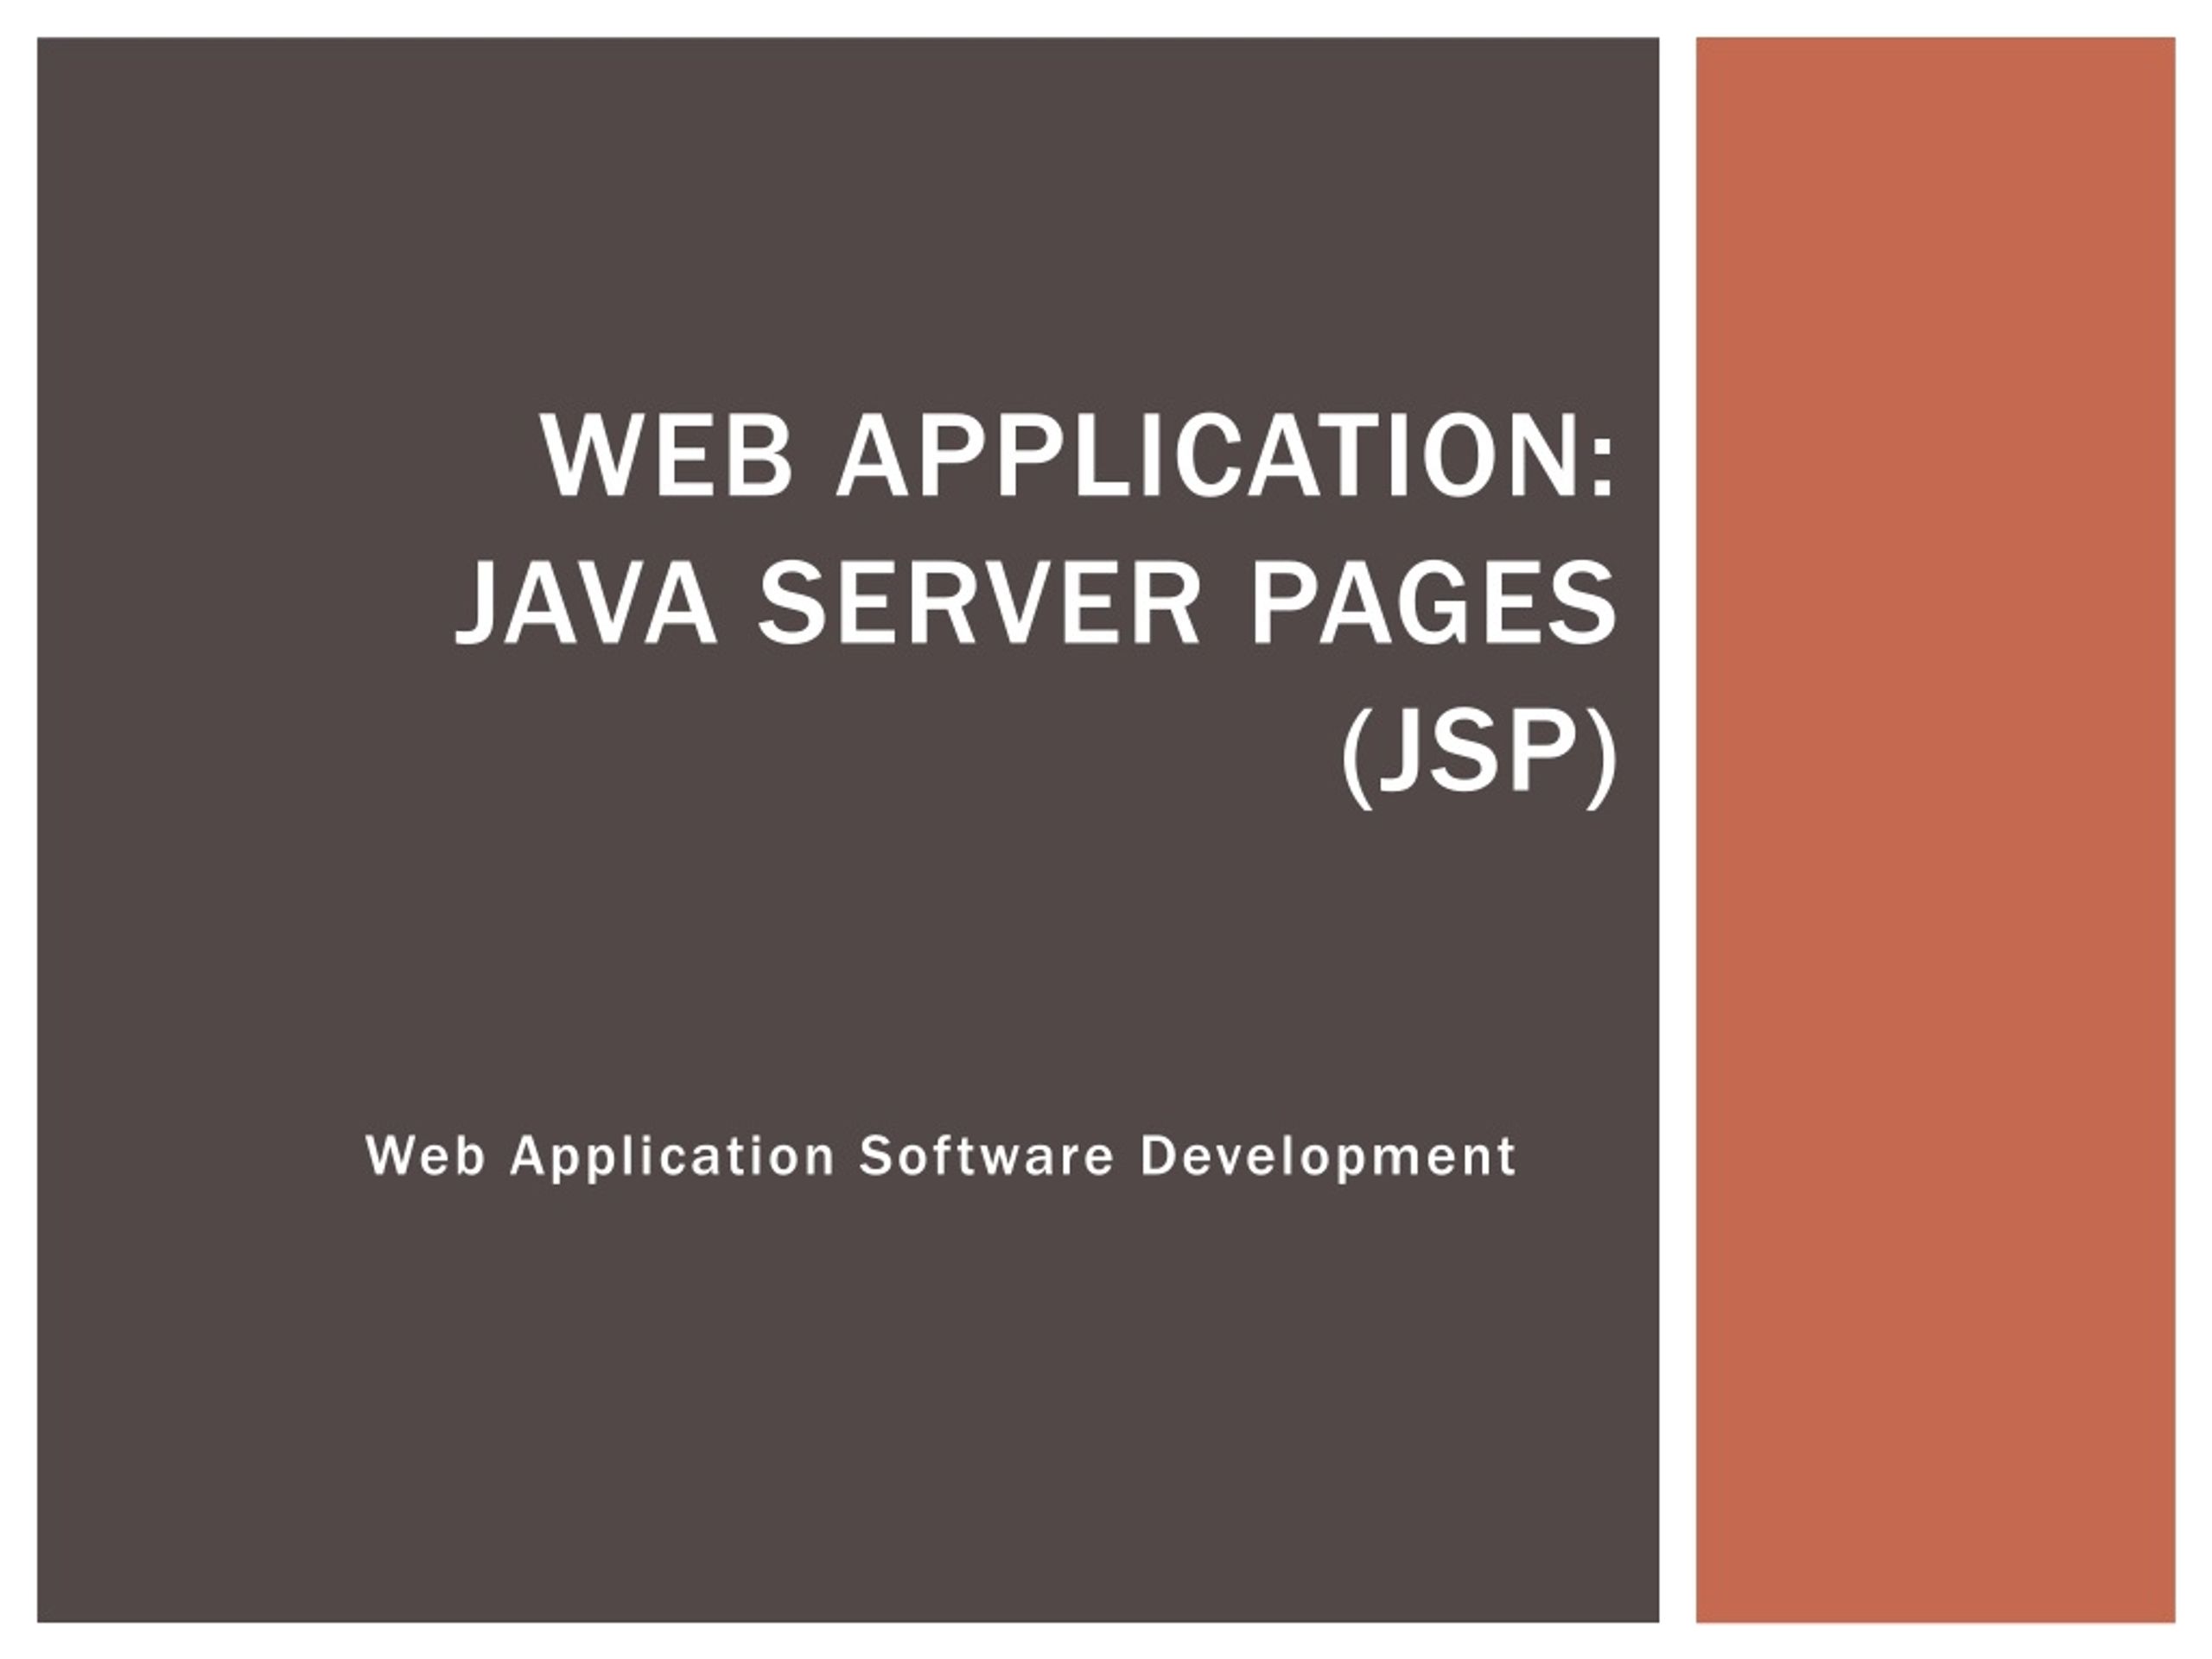The width and height of the screenshot is (2212, 1659).
Task: Click the dark gray panel's empty top area
Action: pyautogui.click(x=848, y=200)
